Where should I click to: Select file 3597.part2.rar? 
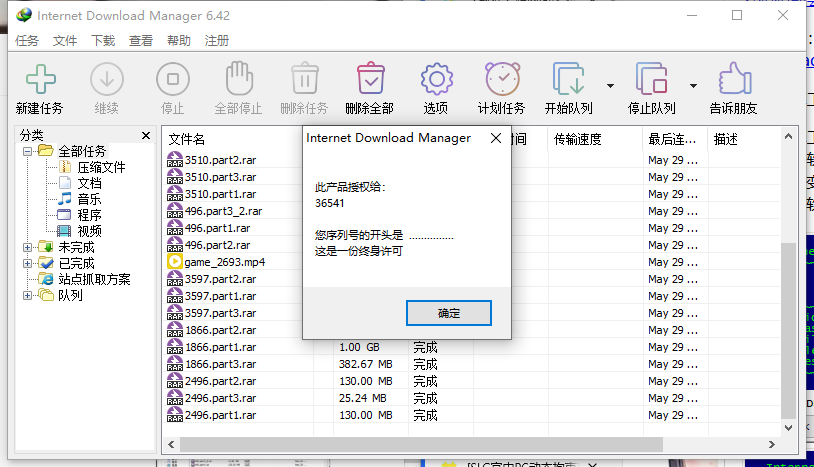click(x=220, y=279)
